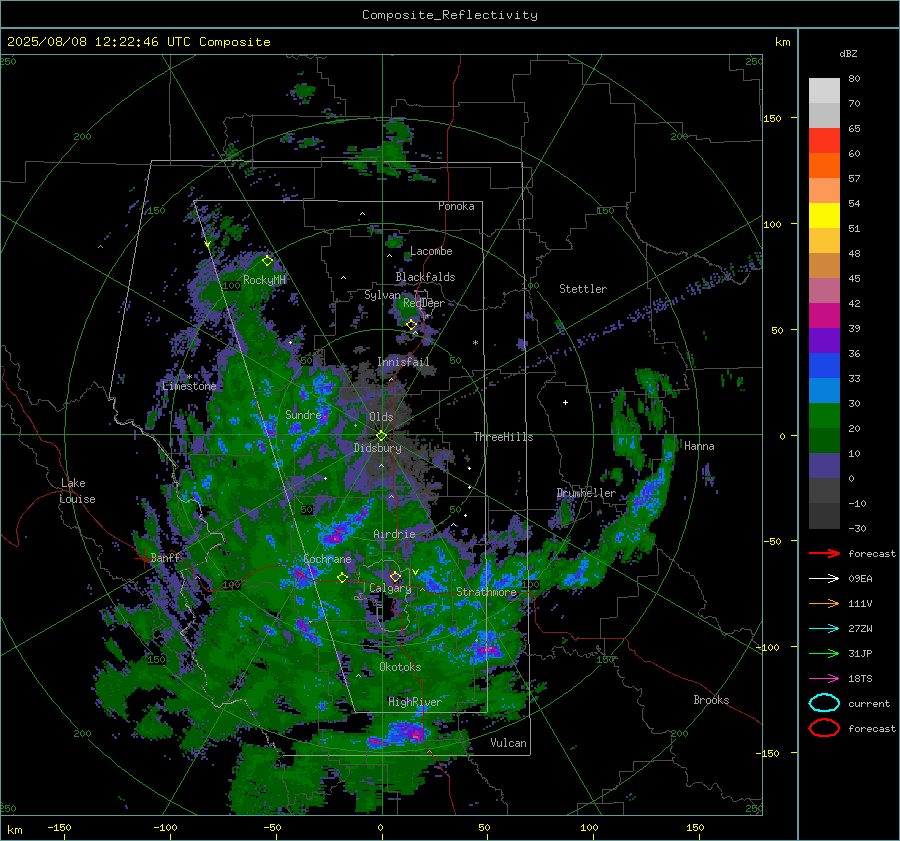Image resolution: width=900 pixels, height=841 pixels.
Task: Click the Hanna town label
Action: [699, 446]
